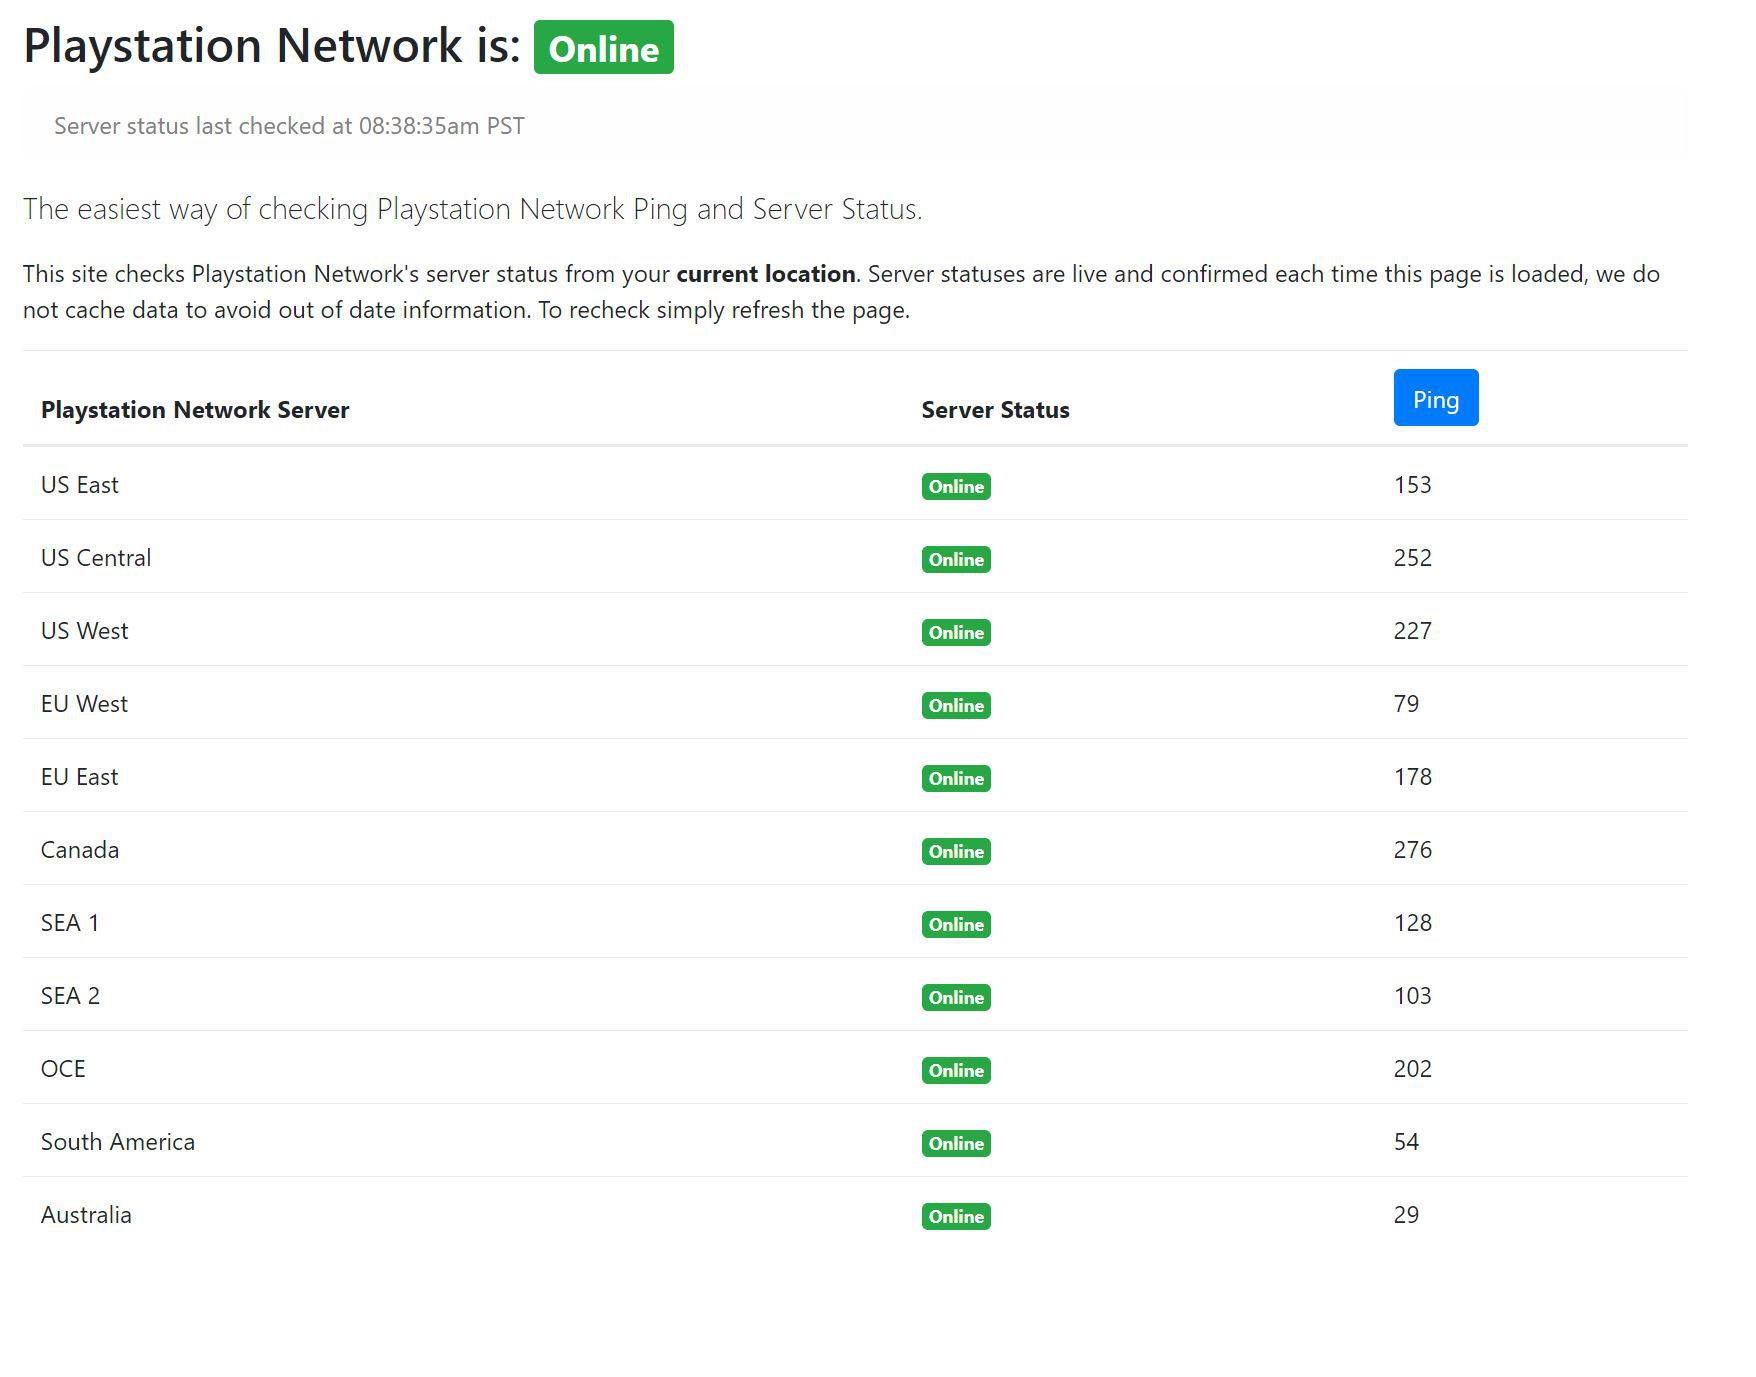The image size is (1756, 1377).
Task: Select the EU East server name
Action: pos(79,777)
